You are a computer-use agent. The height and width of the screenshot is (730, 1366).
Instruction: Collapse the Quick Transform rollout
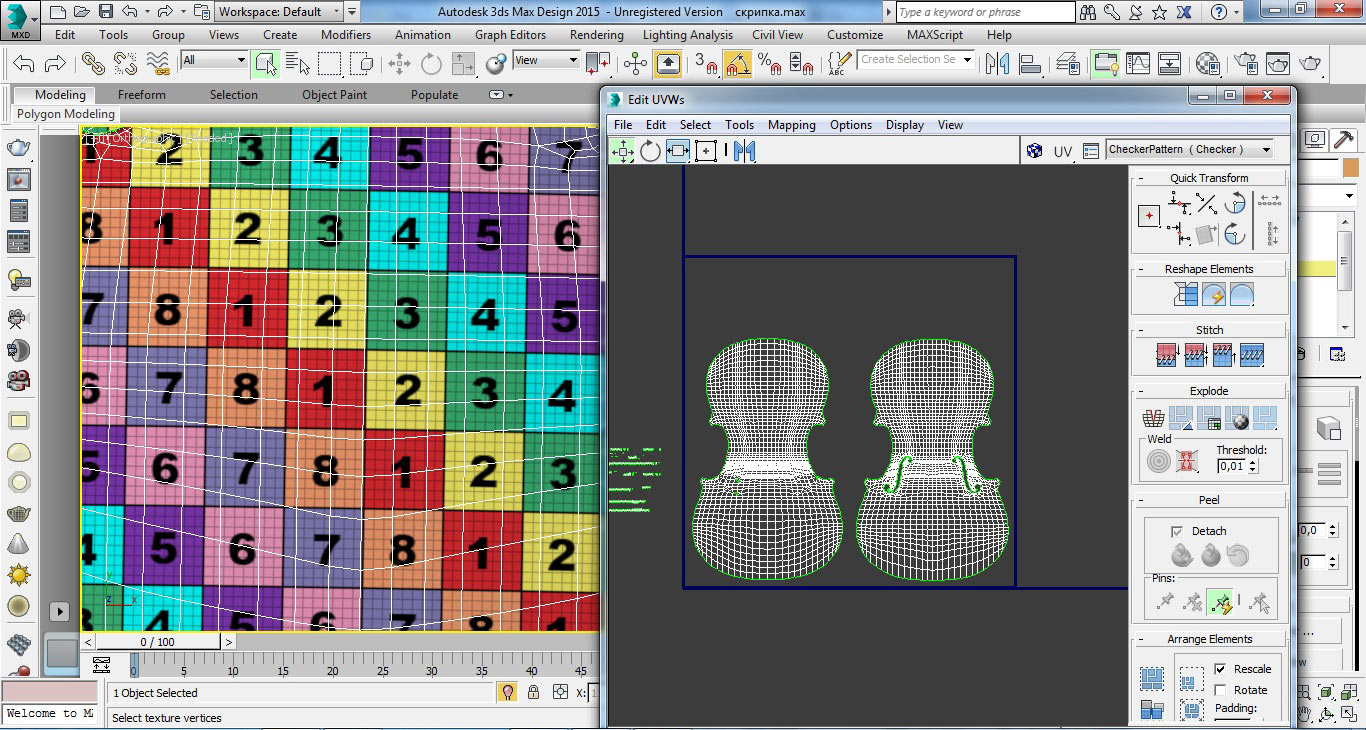tap(1209, 178)
